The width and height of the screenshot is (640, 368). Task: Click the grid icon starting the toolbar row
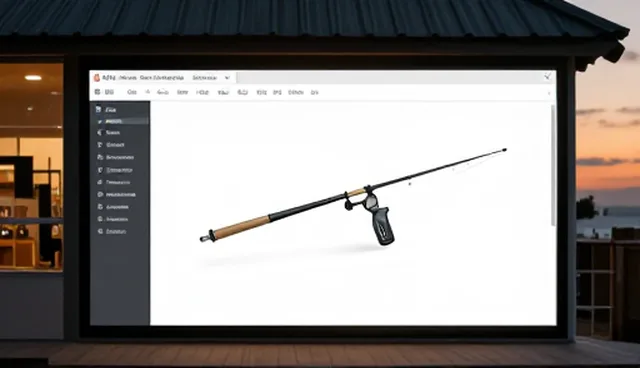click(98, 92)
